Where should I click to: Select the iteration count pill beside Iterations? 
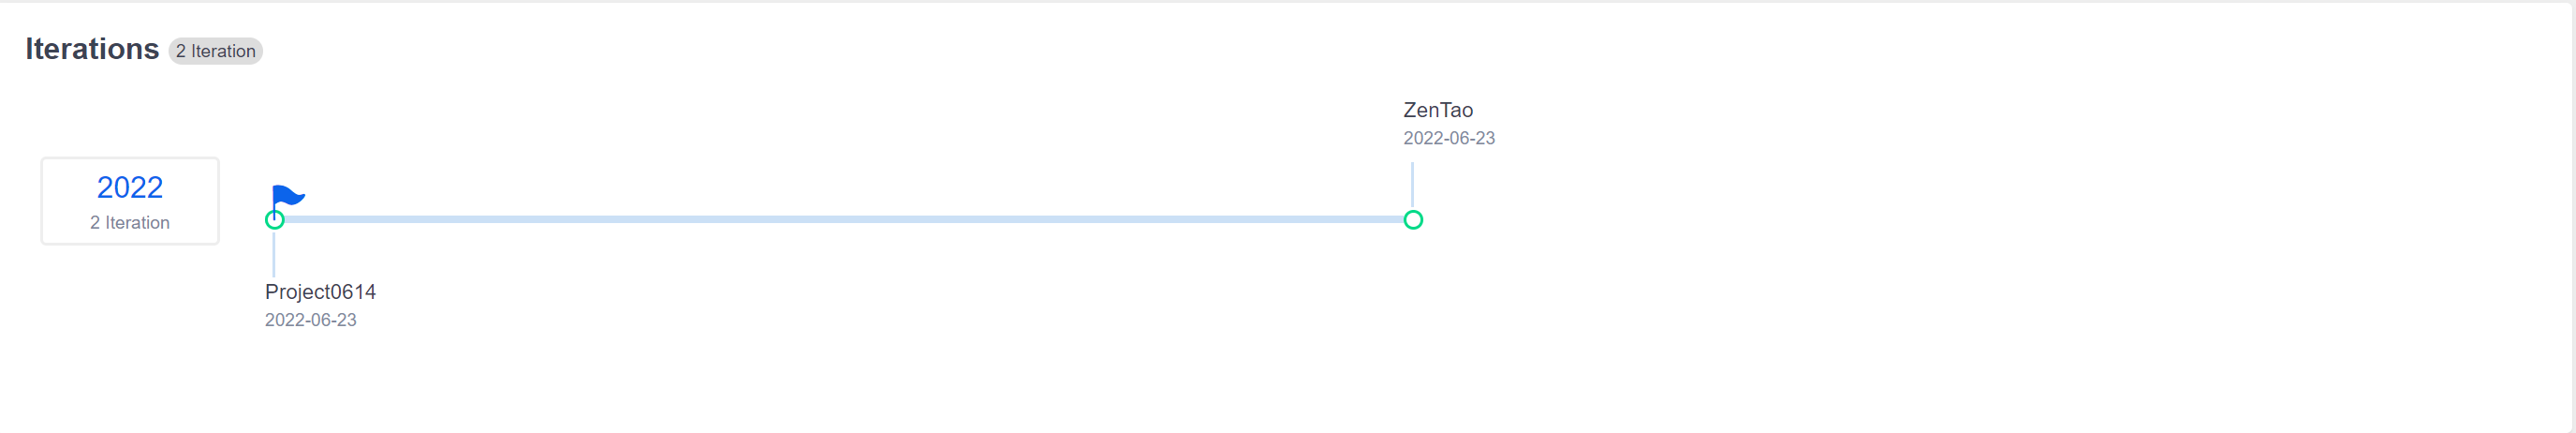pos(215,51)
